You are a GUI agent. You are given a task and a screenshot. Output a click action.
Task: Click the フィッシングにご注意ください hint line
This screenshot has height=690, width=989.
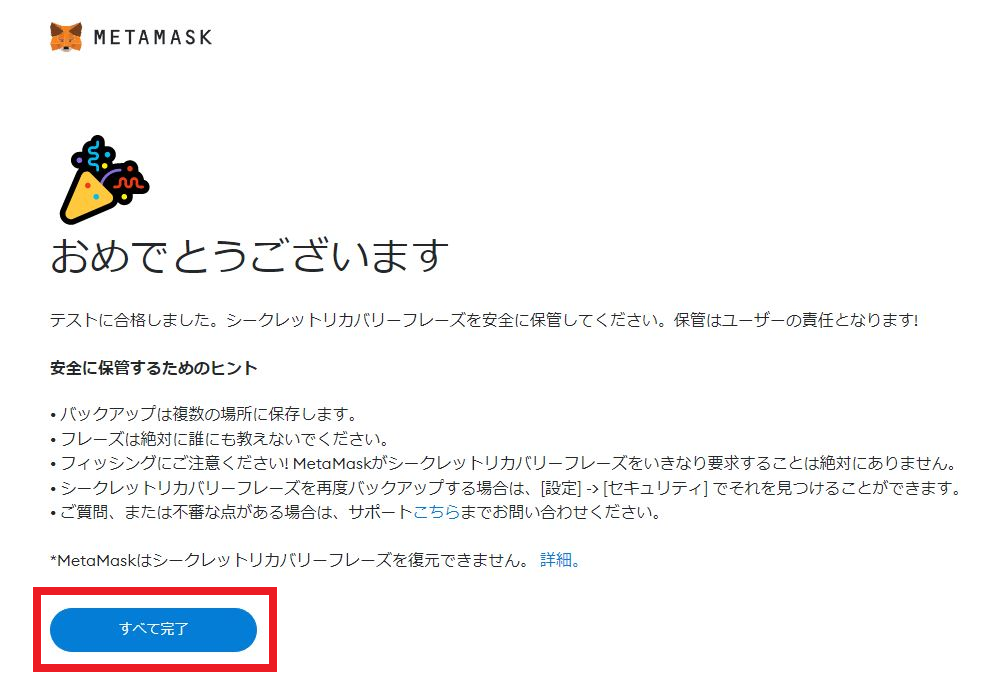tap(505, 463)
